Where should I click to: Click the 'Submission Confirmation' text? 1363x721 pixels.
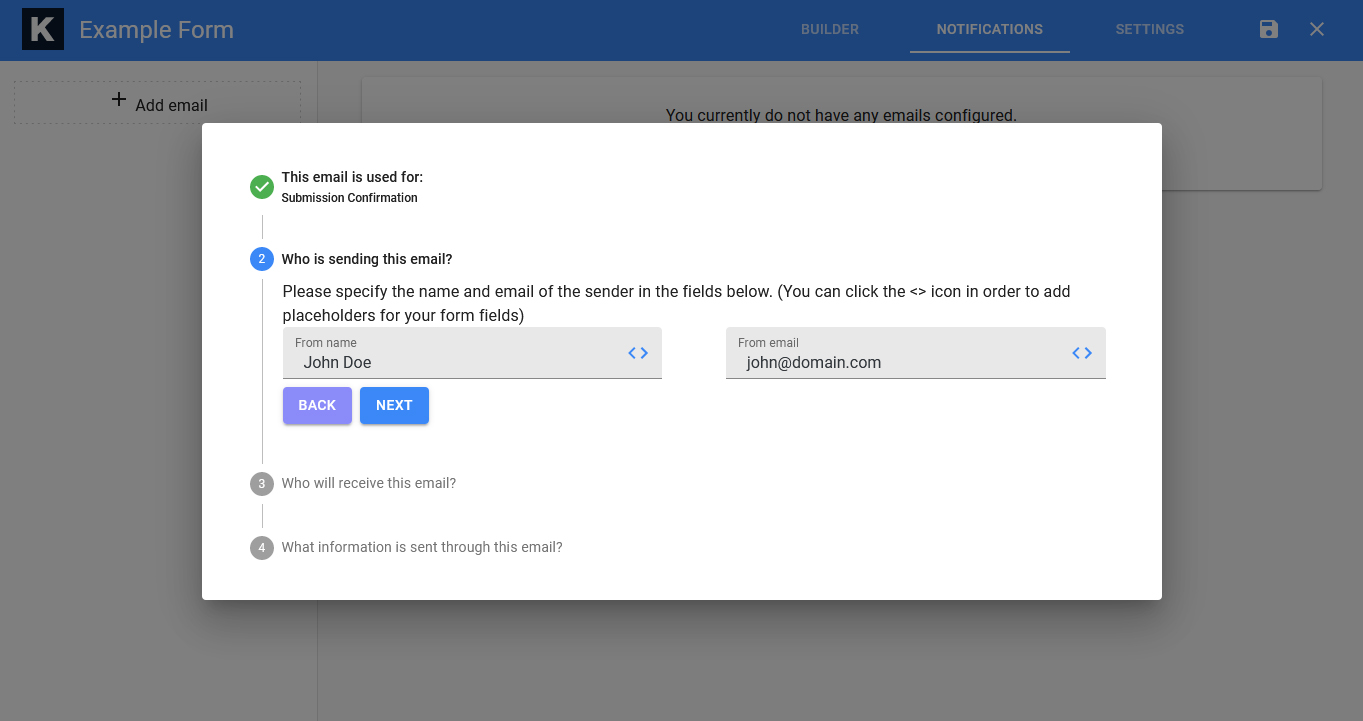pyautogui.click(x=349, y=198)
